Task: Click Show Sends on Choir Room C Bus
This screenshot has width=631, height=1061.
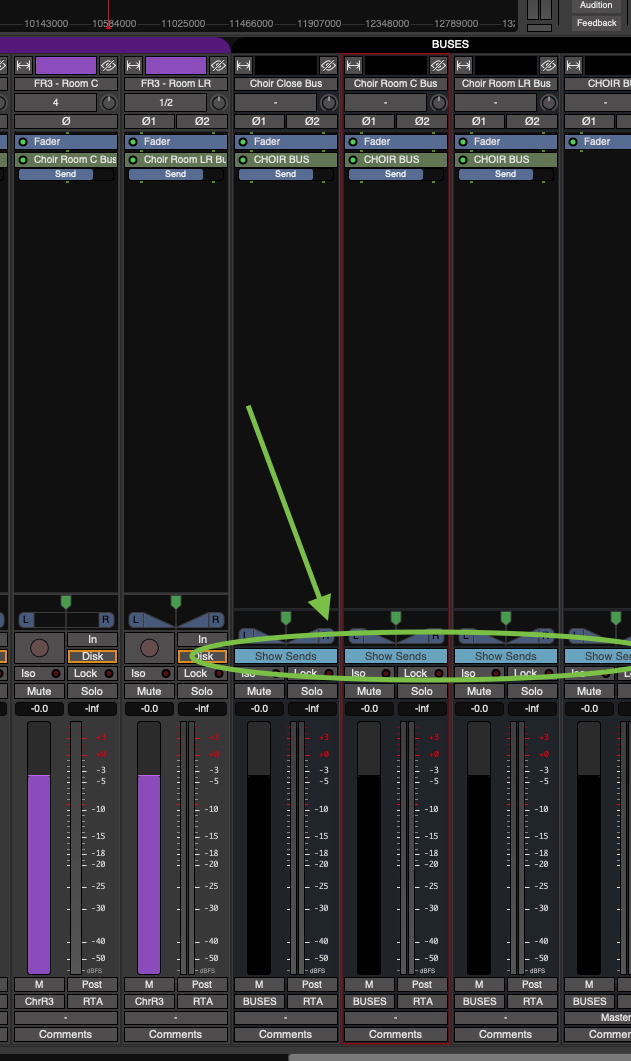Action: click(x=395, y=656)
